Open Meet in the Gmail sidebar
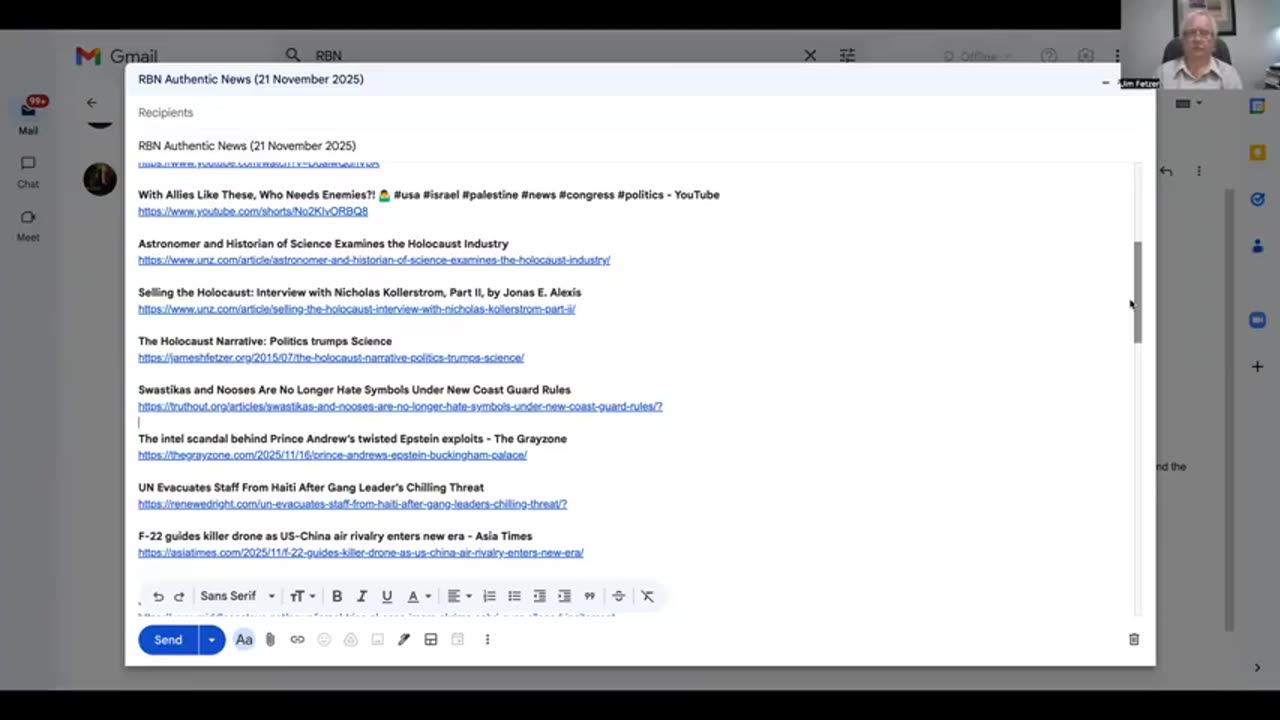 (28, 226)
